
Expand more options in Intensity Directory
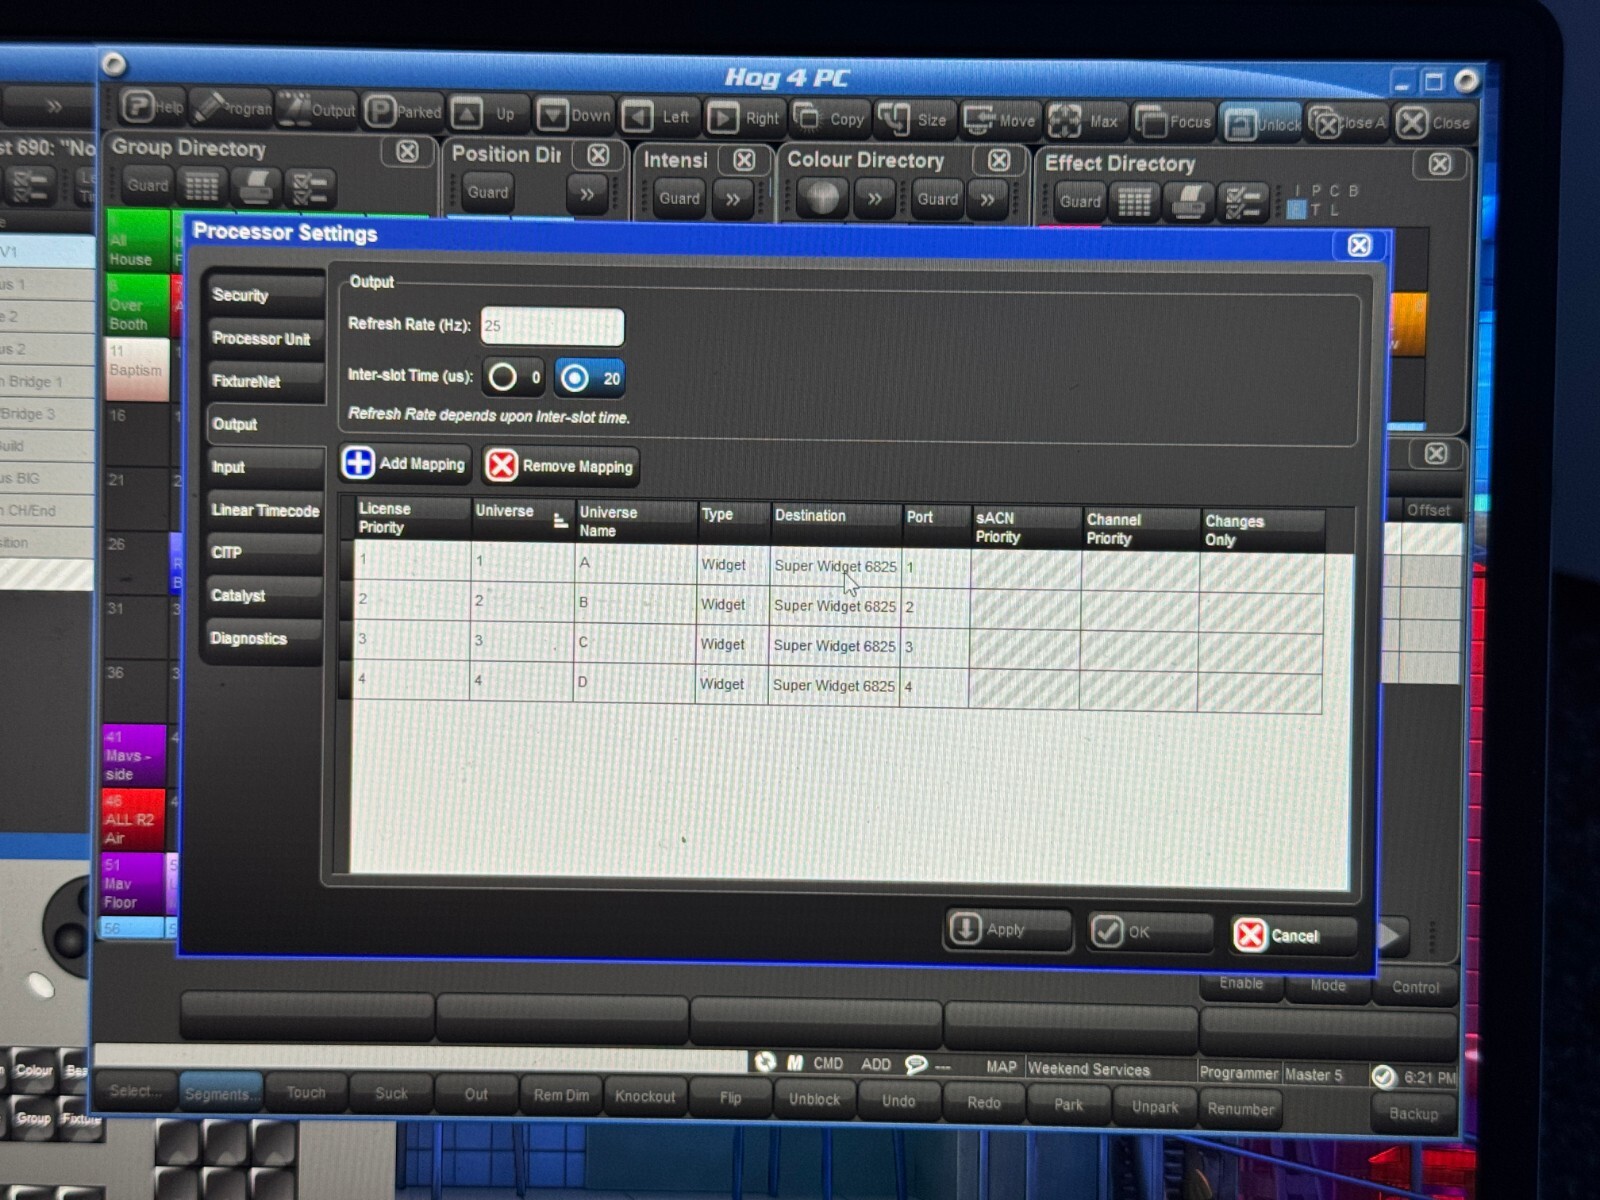tap(733, 199)
